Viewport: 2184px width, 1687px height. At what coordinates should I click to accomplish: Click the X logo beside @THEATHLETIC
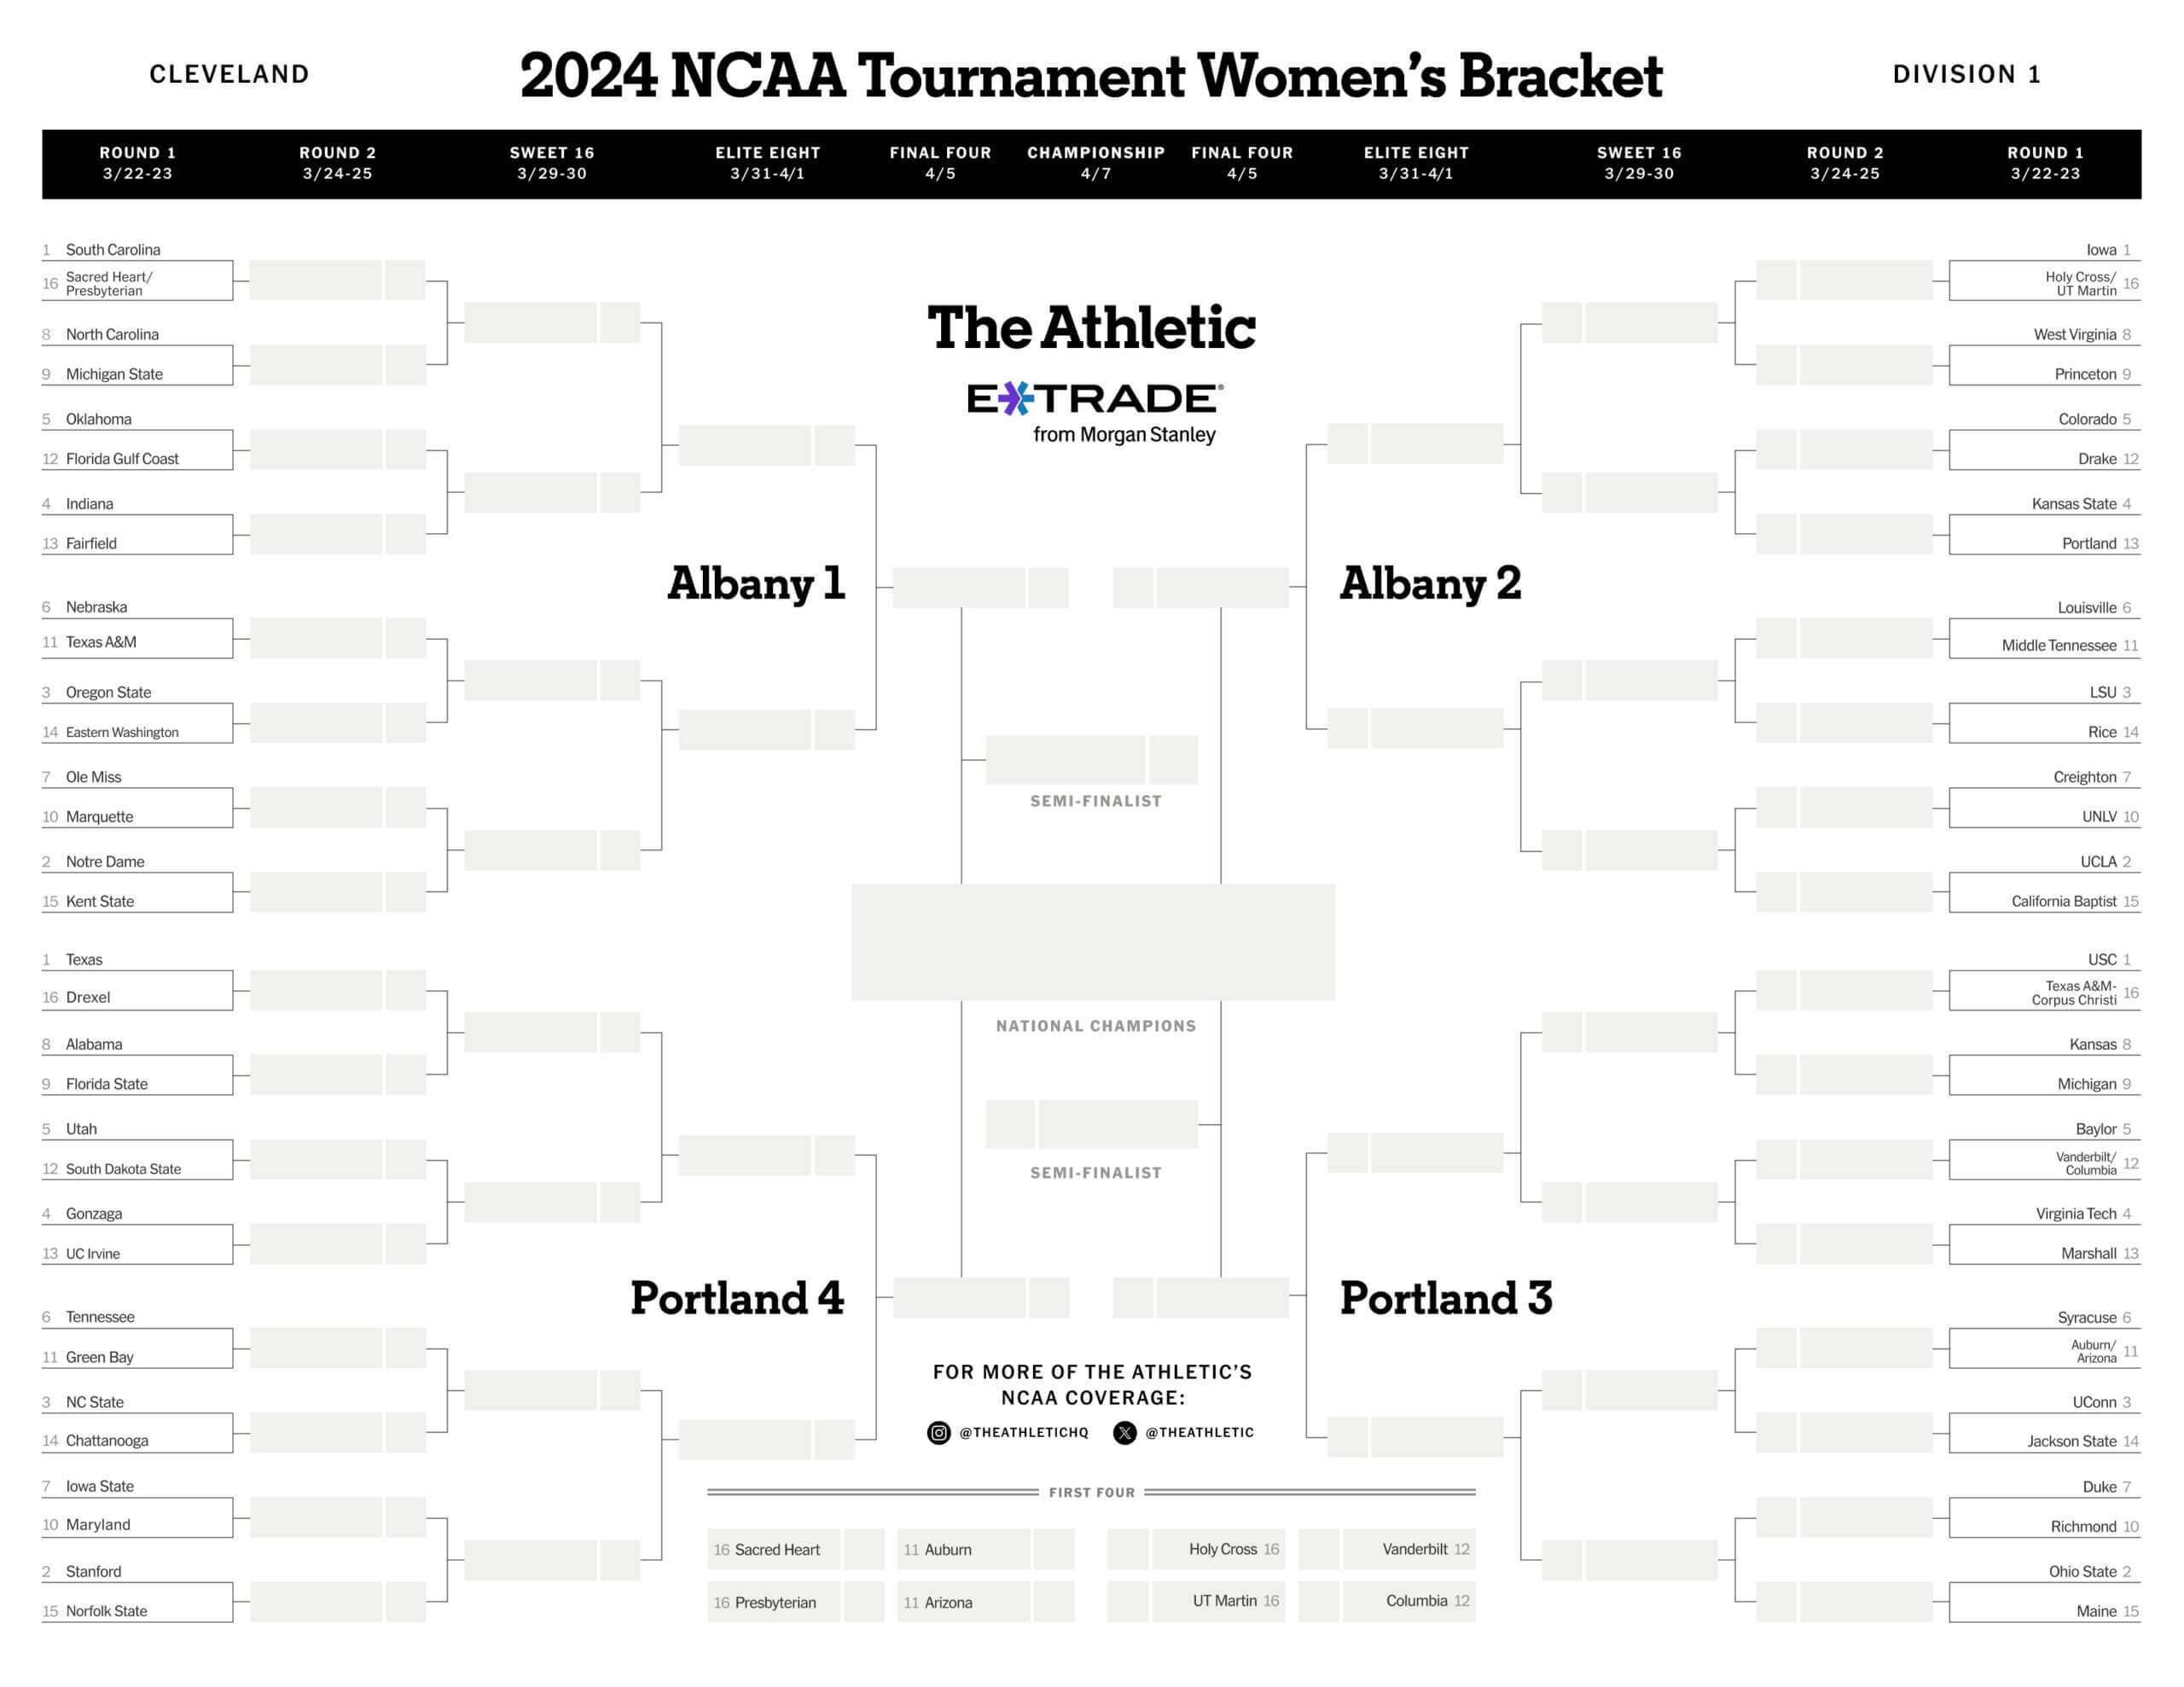[x=1125, y=1433]
